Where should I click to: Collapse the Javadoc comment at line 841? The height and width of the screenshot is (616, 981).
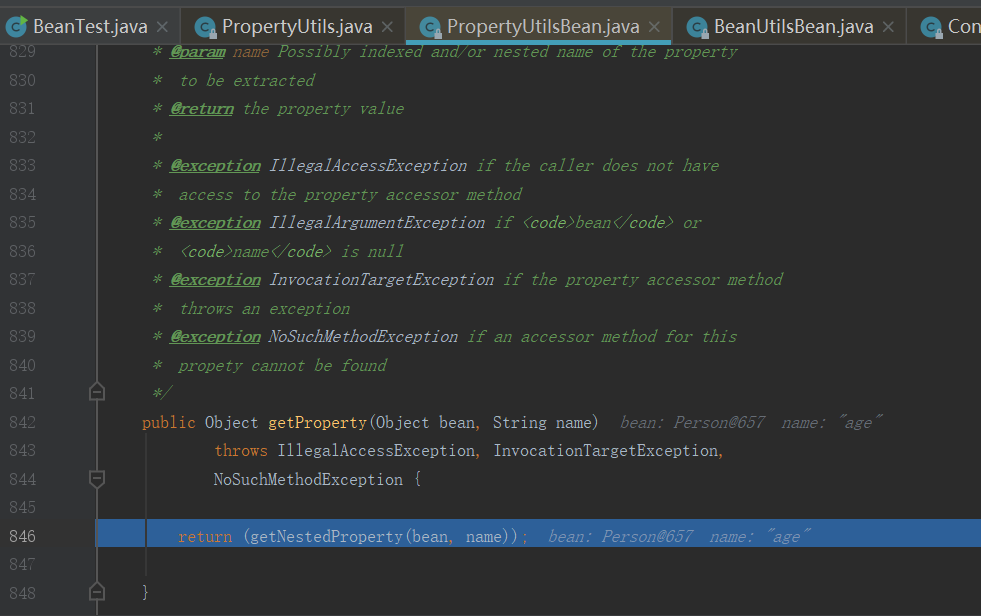(97, 393)
